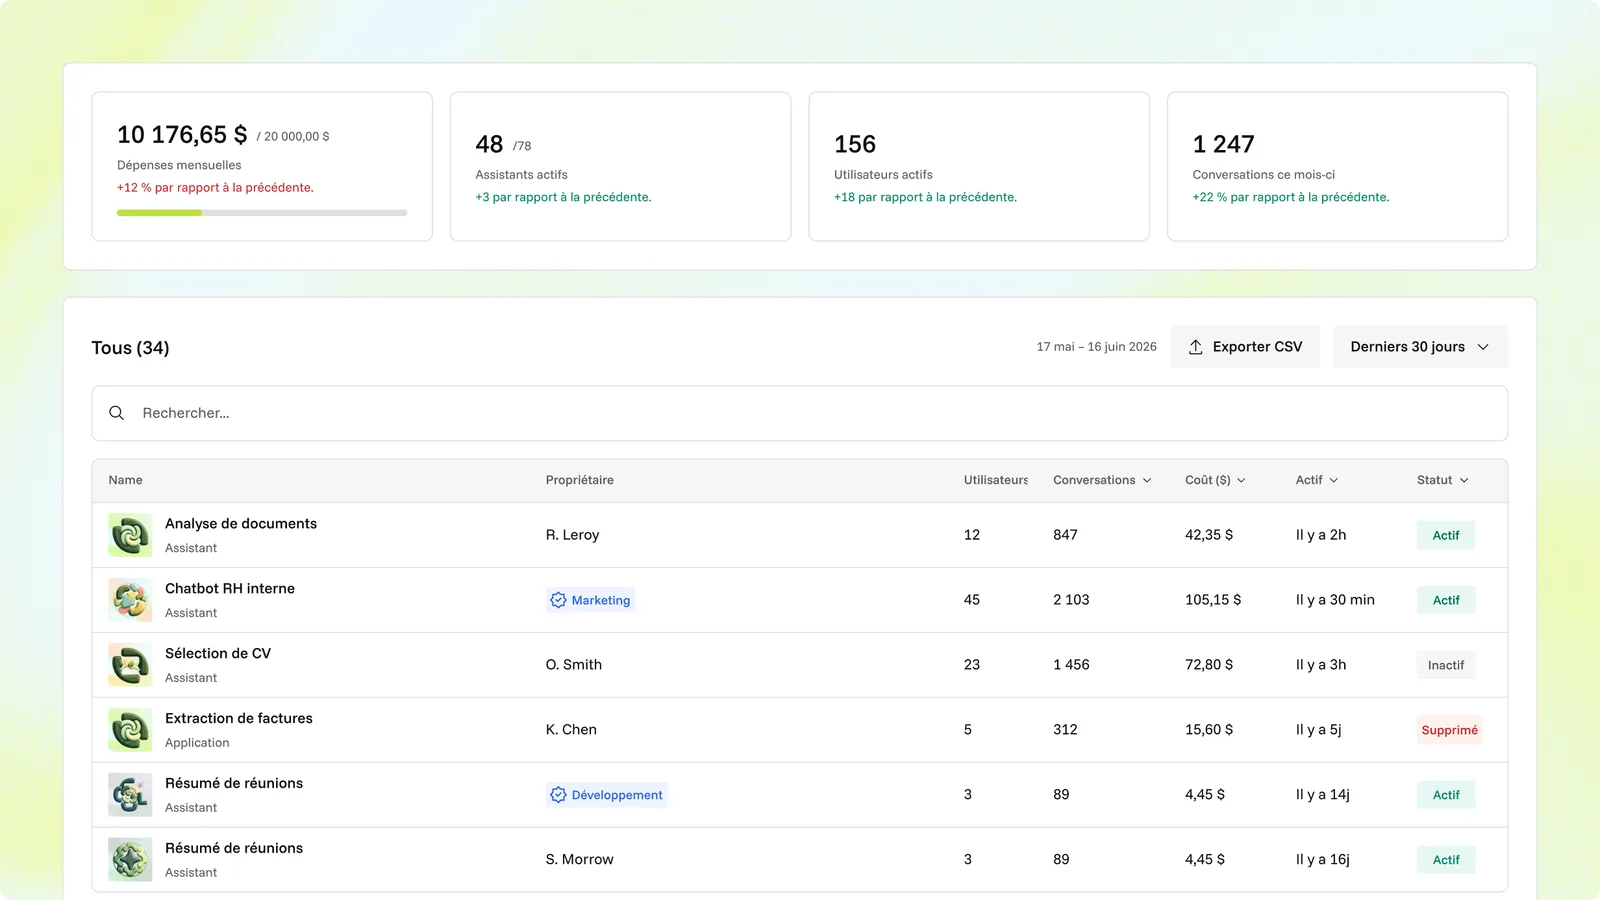Viewport: 1600px width, 900px height.
Task: Select the Sélection de CV avatar icon
Action: [130, 665]
